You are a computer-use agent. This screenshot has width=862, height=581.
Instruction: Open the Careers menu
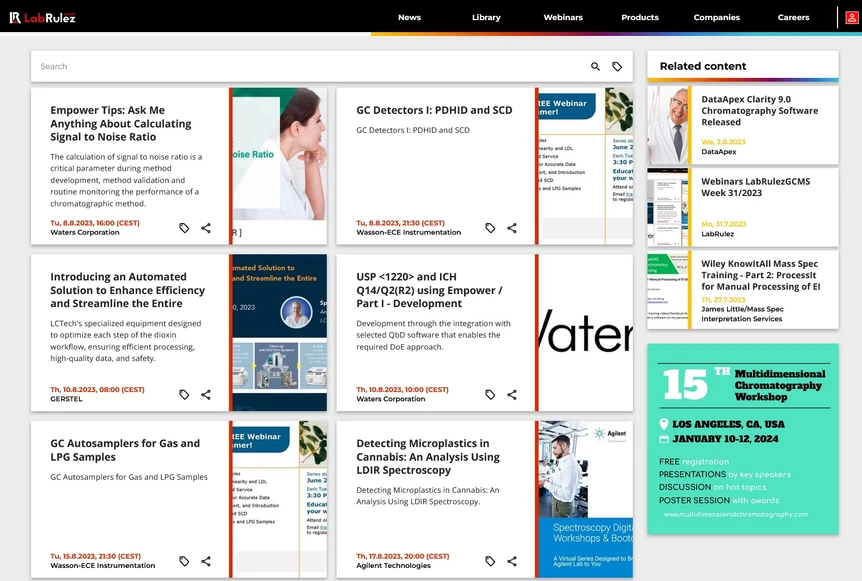[793, 18]
